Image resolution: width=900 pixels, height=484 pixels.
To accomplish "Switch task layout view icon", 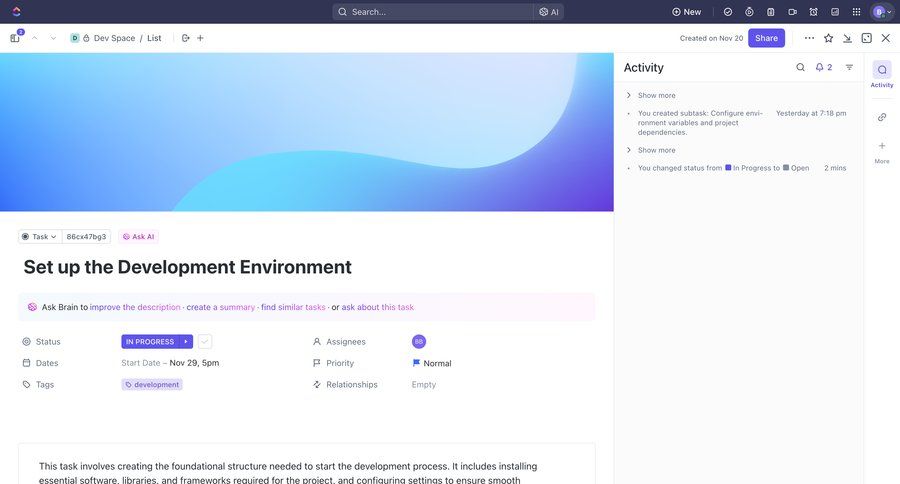I will tap(867, 38).
